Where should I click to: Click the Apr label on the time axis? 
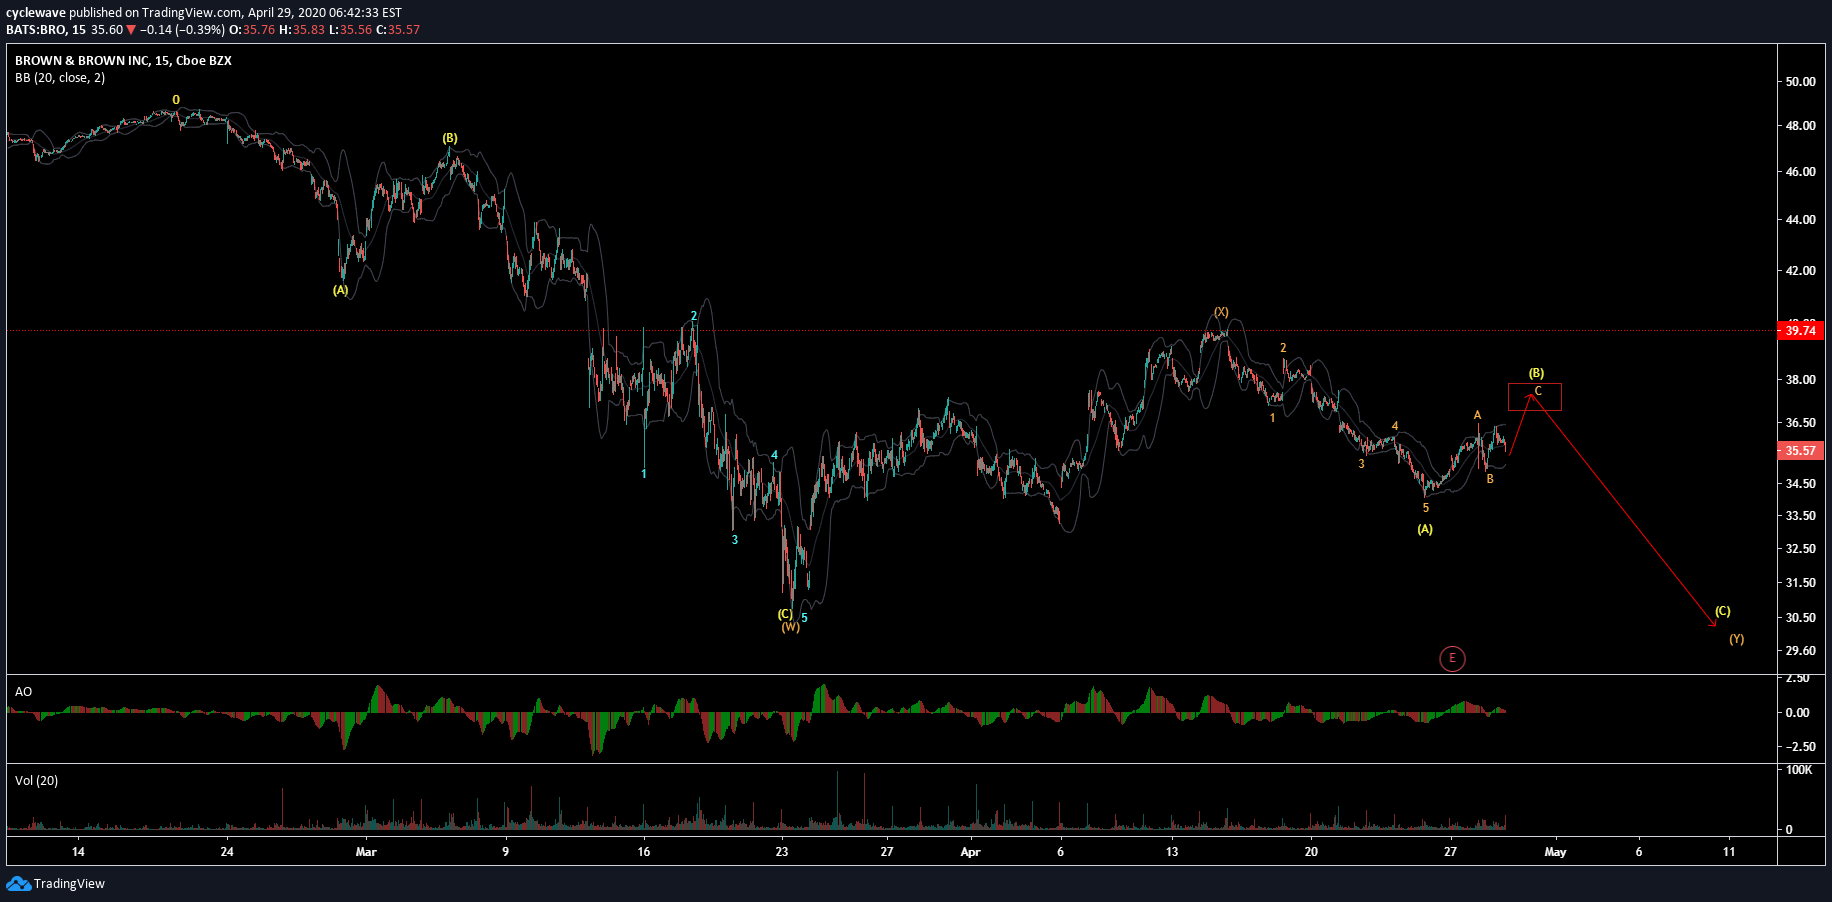[x=970, y=852]
